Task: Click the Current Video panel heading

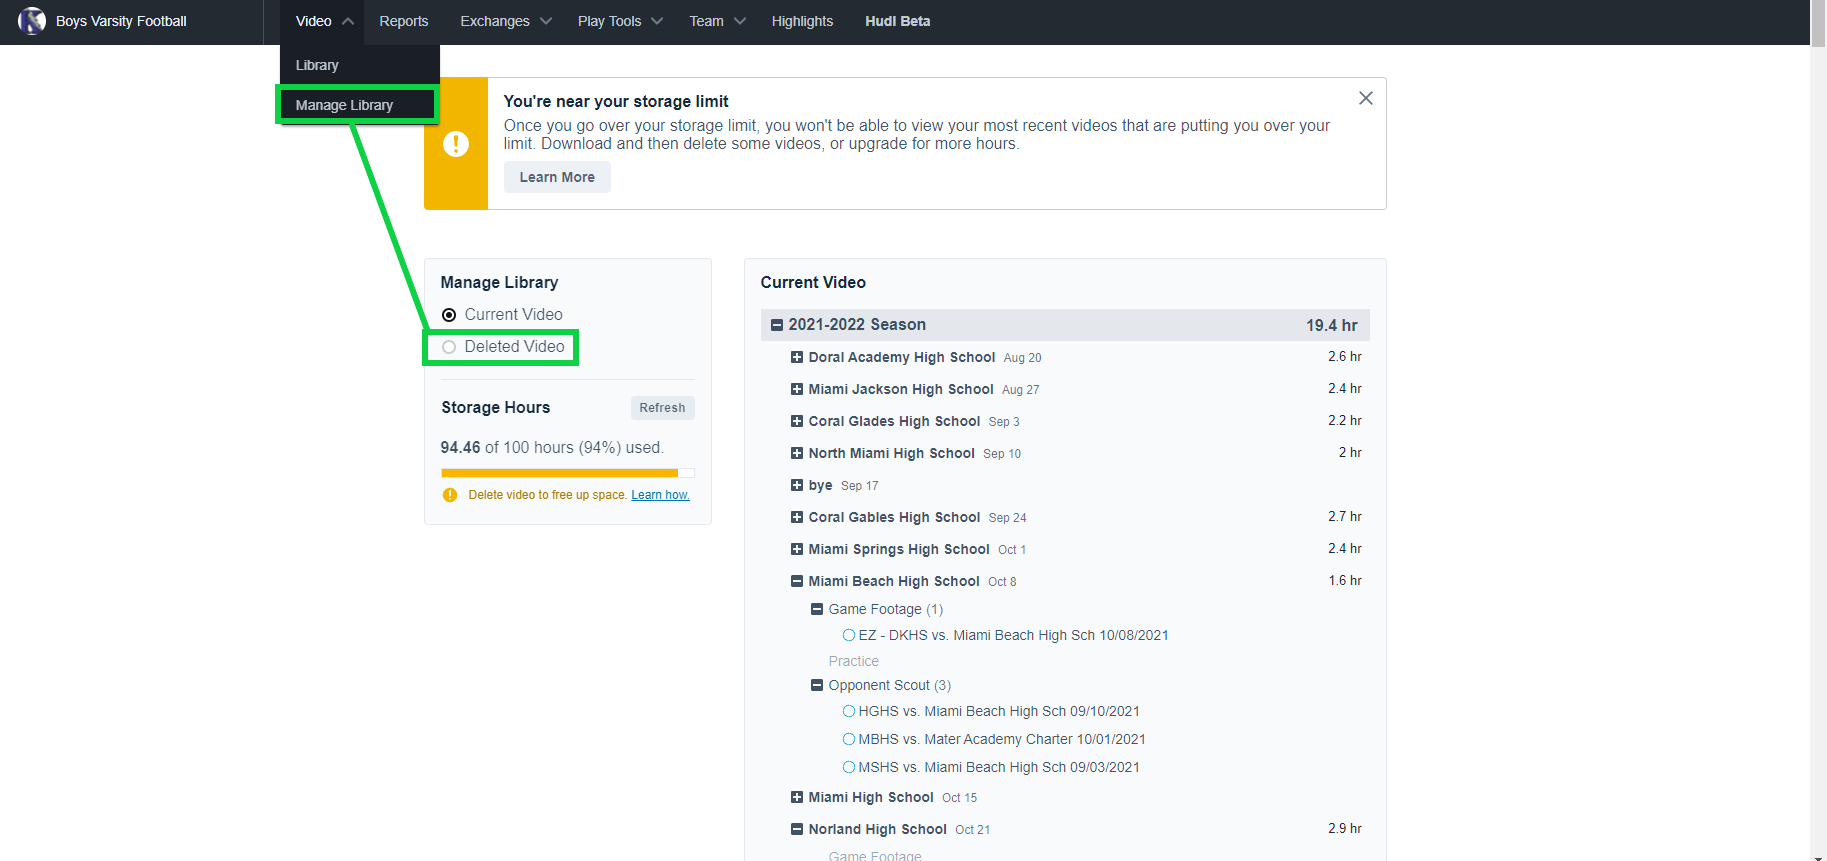Action: tap(813, 283)
